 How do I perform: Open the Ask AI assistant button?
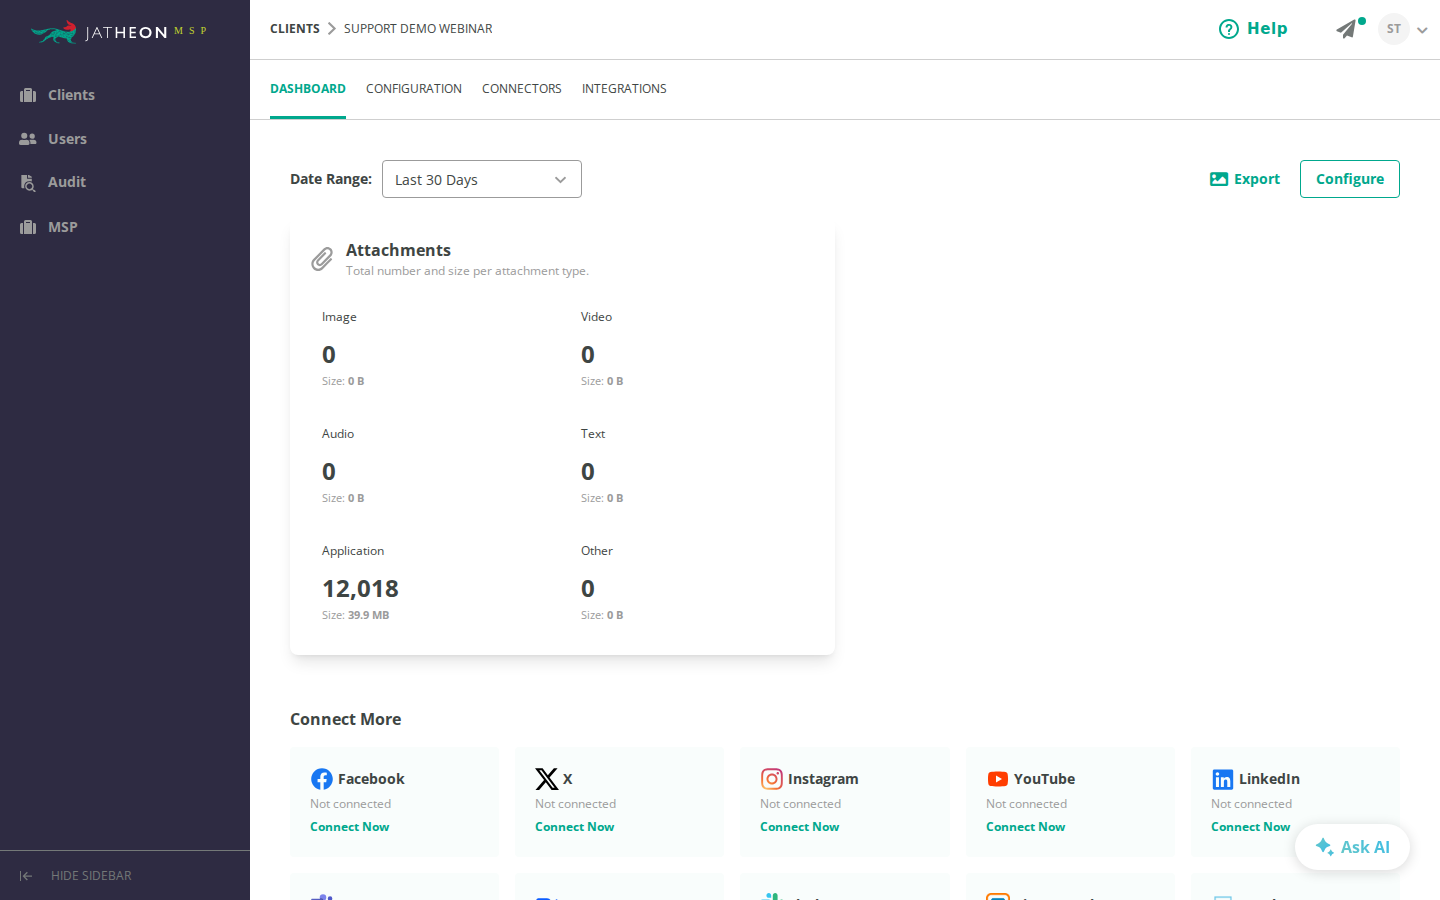point(1352,847)
